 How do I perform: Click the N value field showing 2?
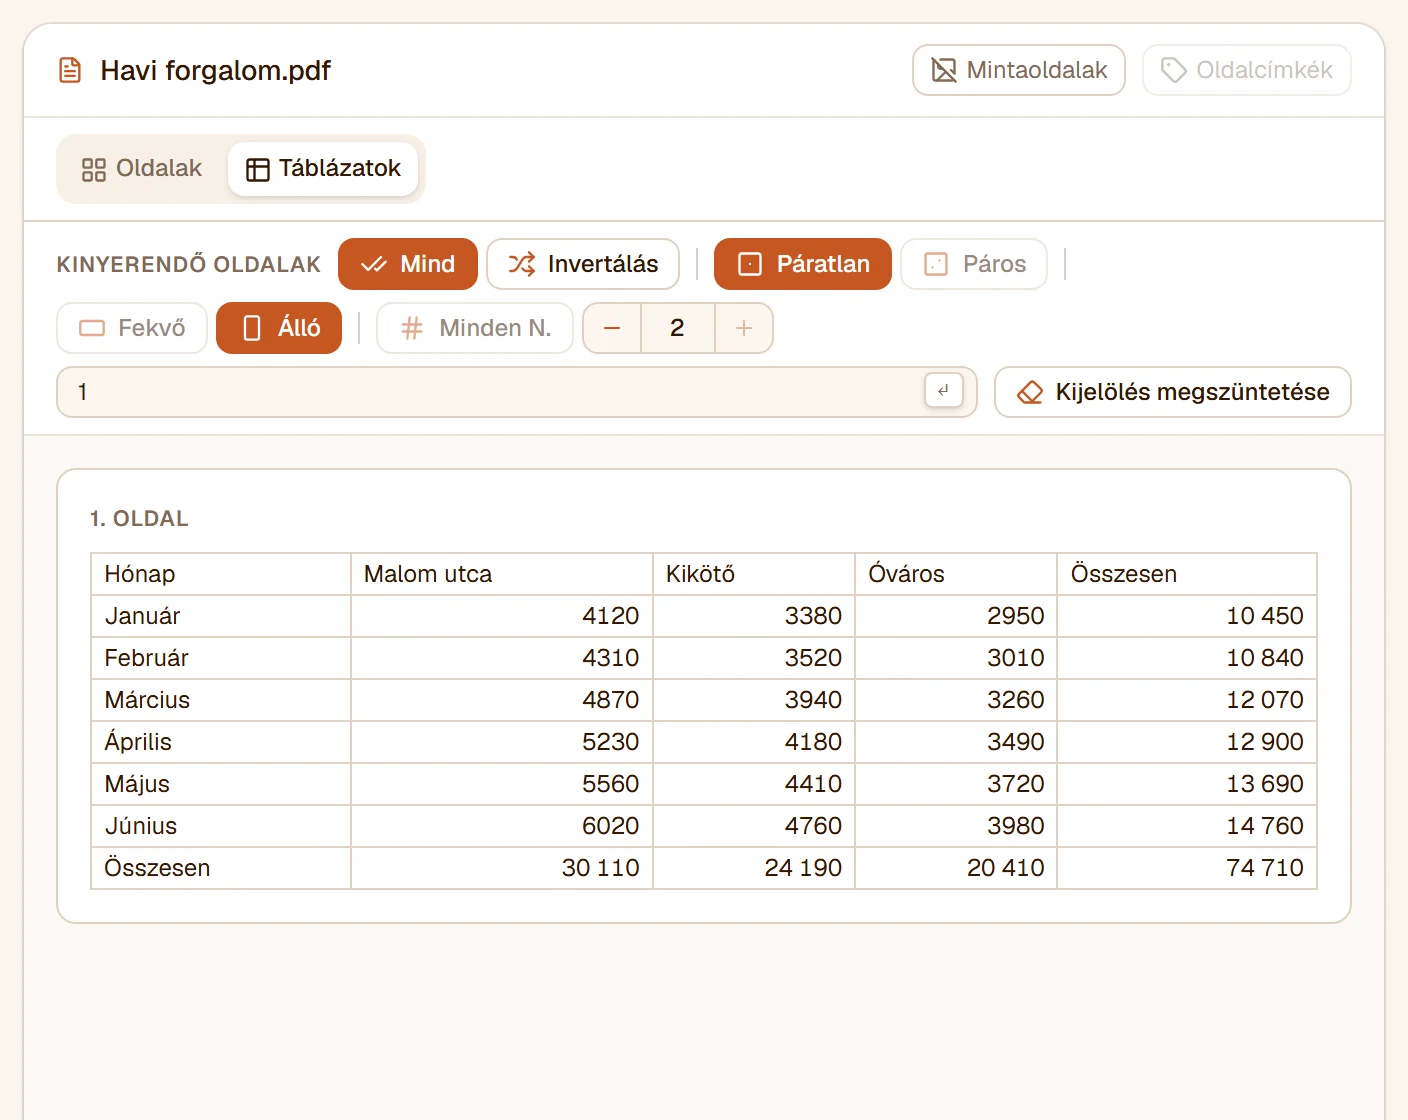click(x=677, y=328)
